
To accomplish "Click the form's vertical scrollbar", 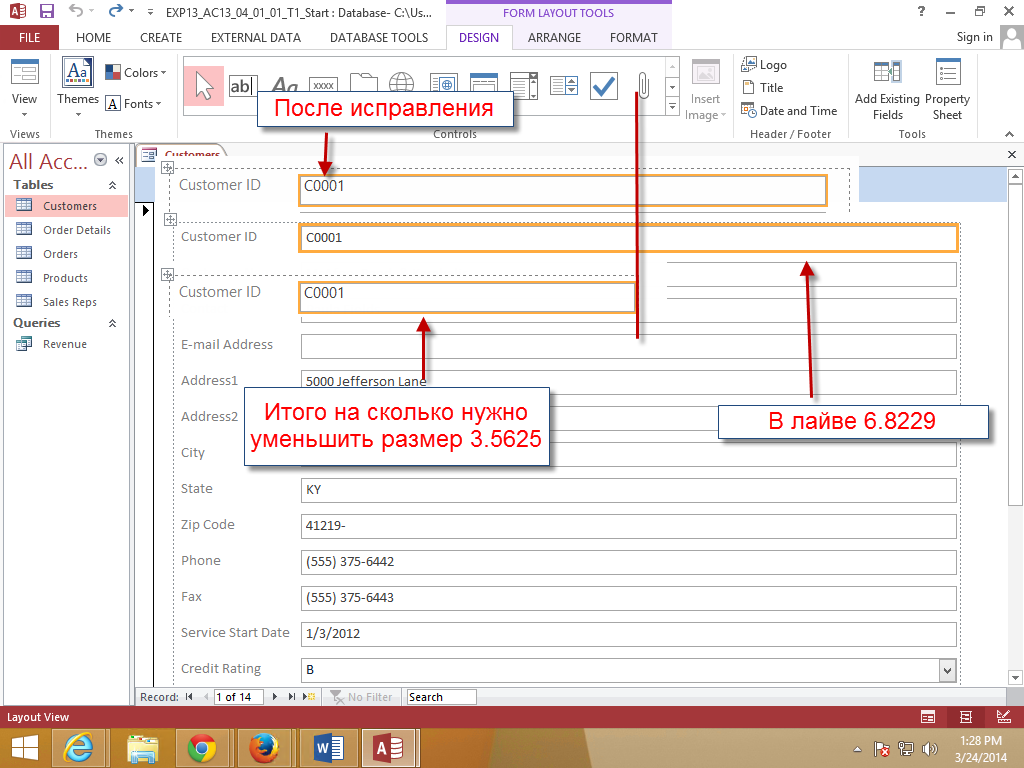I will tap(1014, 426).
